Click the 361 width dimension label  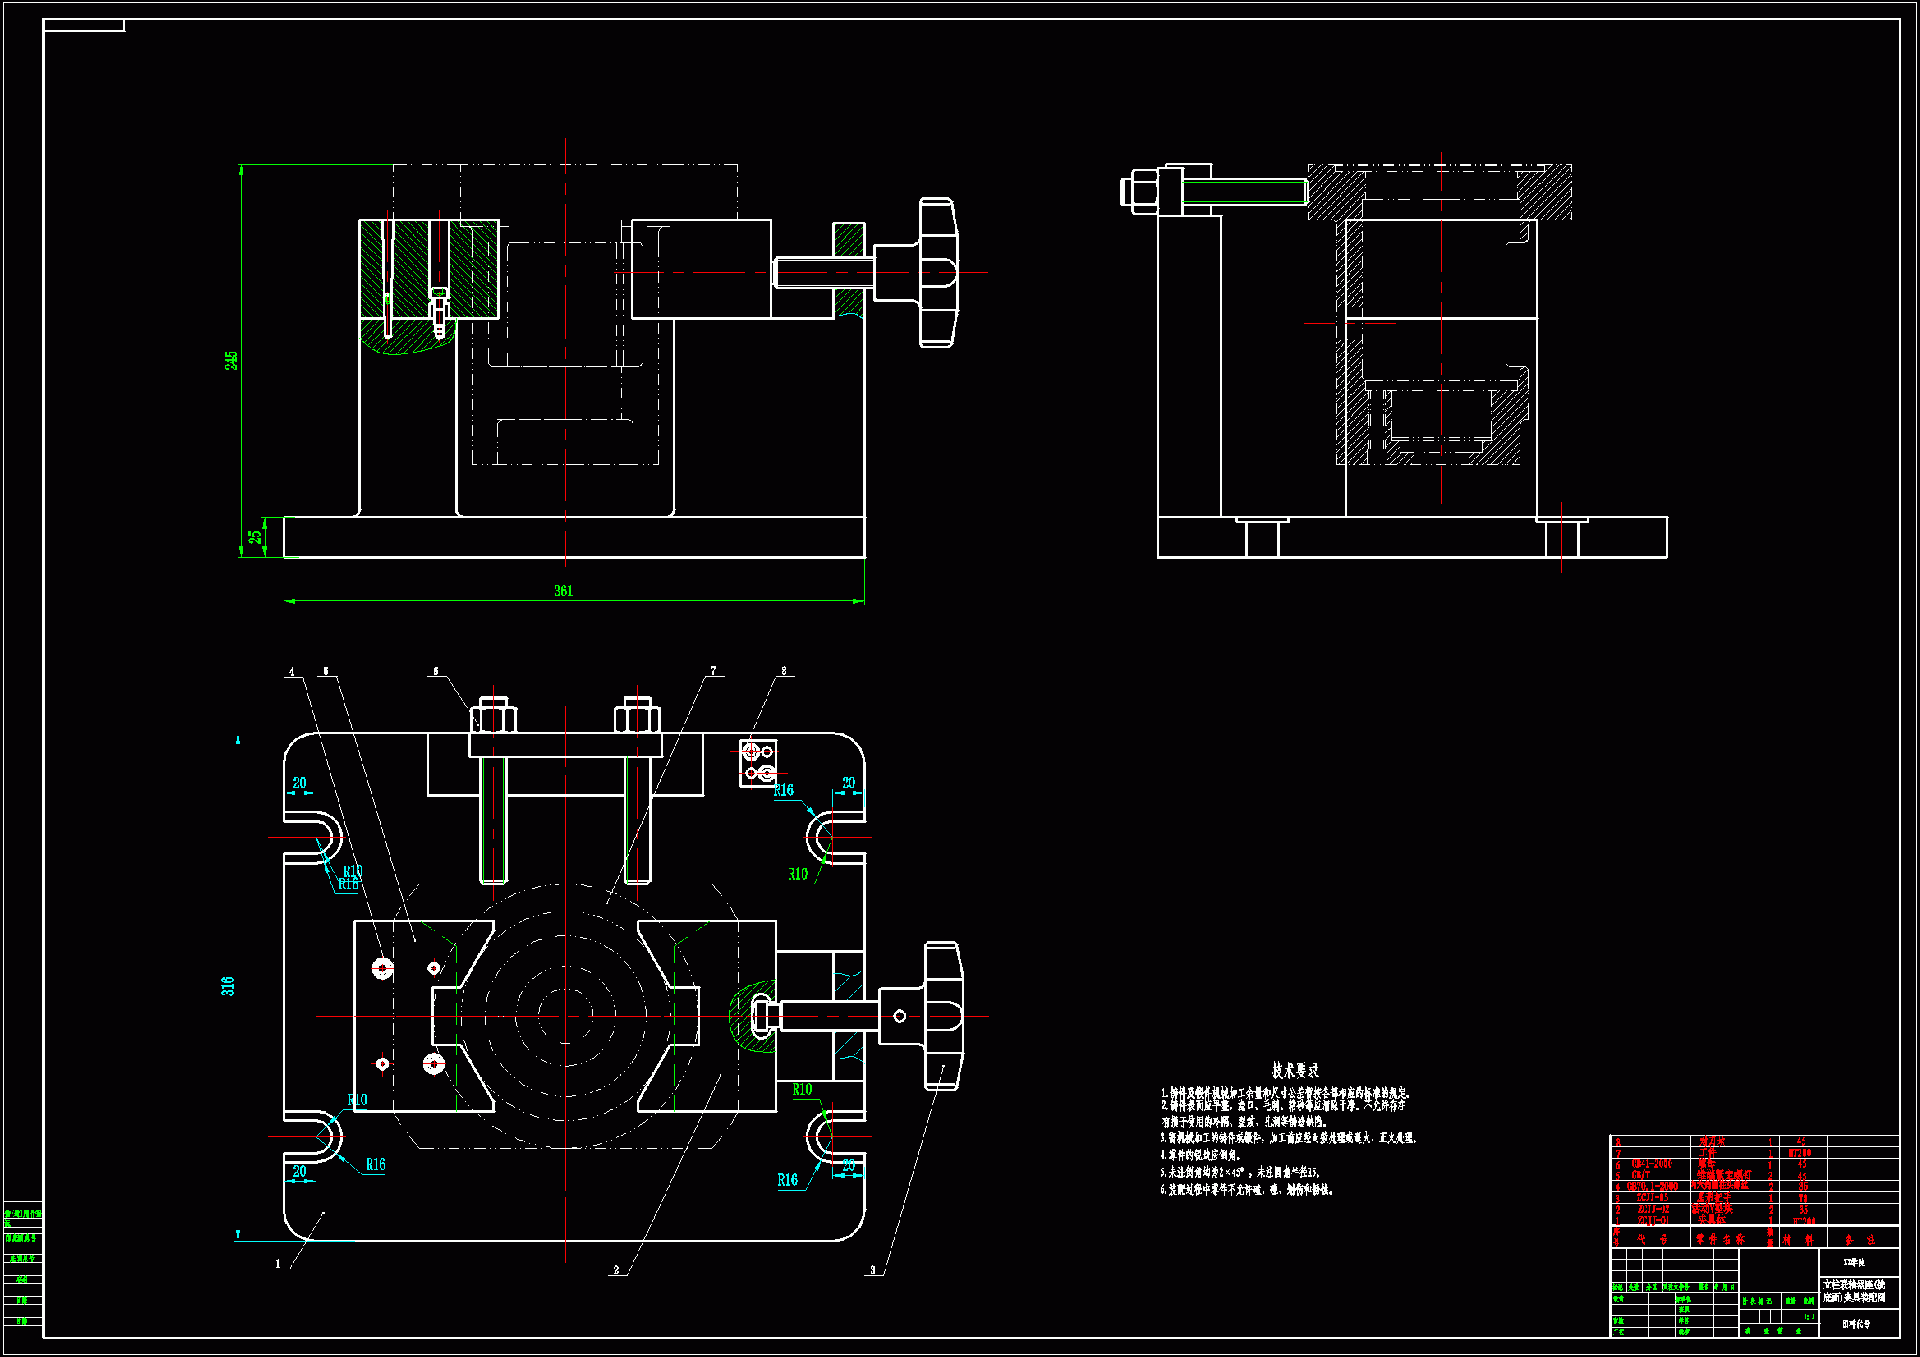coord(563,591)
